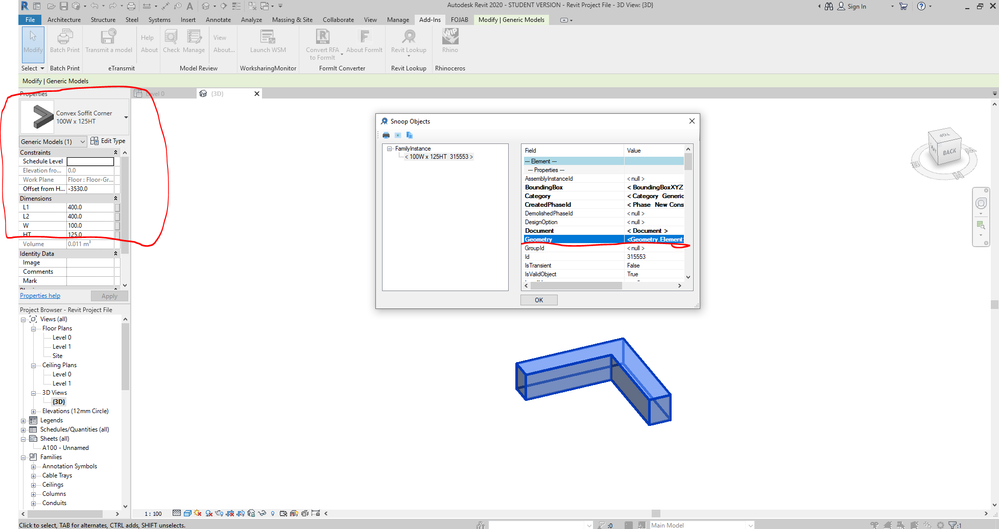The height and width of the screenshot is (529, 999).
Task: Click the view scale 1 : 100
Action: coord(153,513)
